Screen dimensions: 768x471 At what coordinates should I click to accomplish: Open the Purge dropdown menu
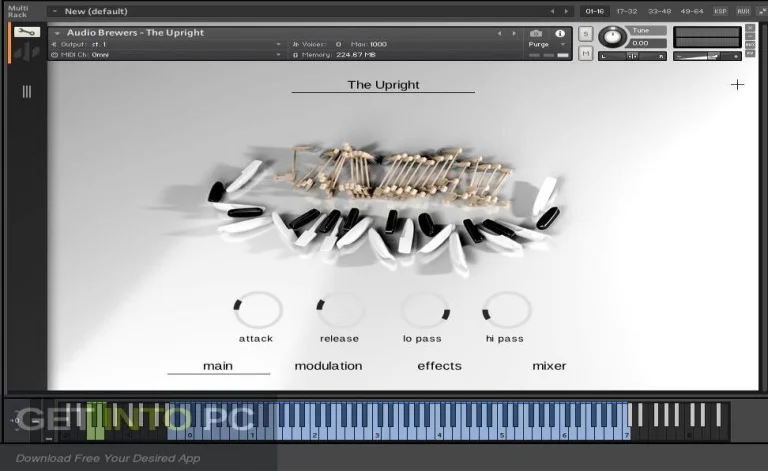point(563,44)
